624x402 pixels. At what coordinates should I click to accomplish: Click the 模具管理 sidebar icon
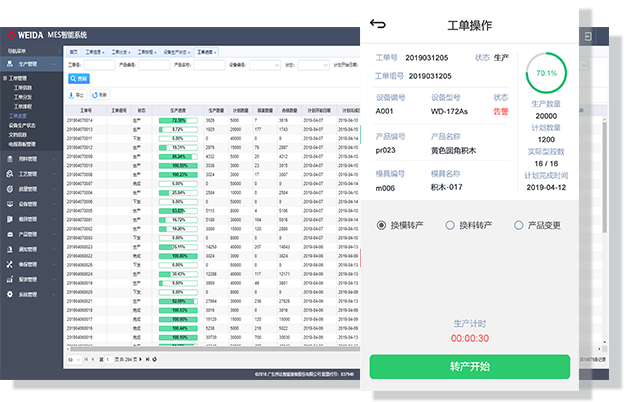tap(10, 219)
